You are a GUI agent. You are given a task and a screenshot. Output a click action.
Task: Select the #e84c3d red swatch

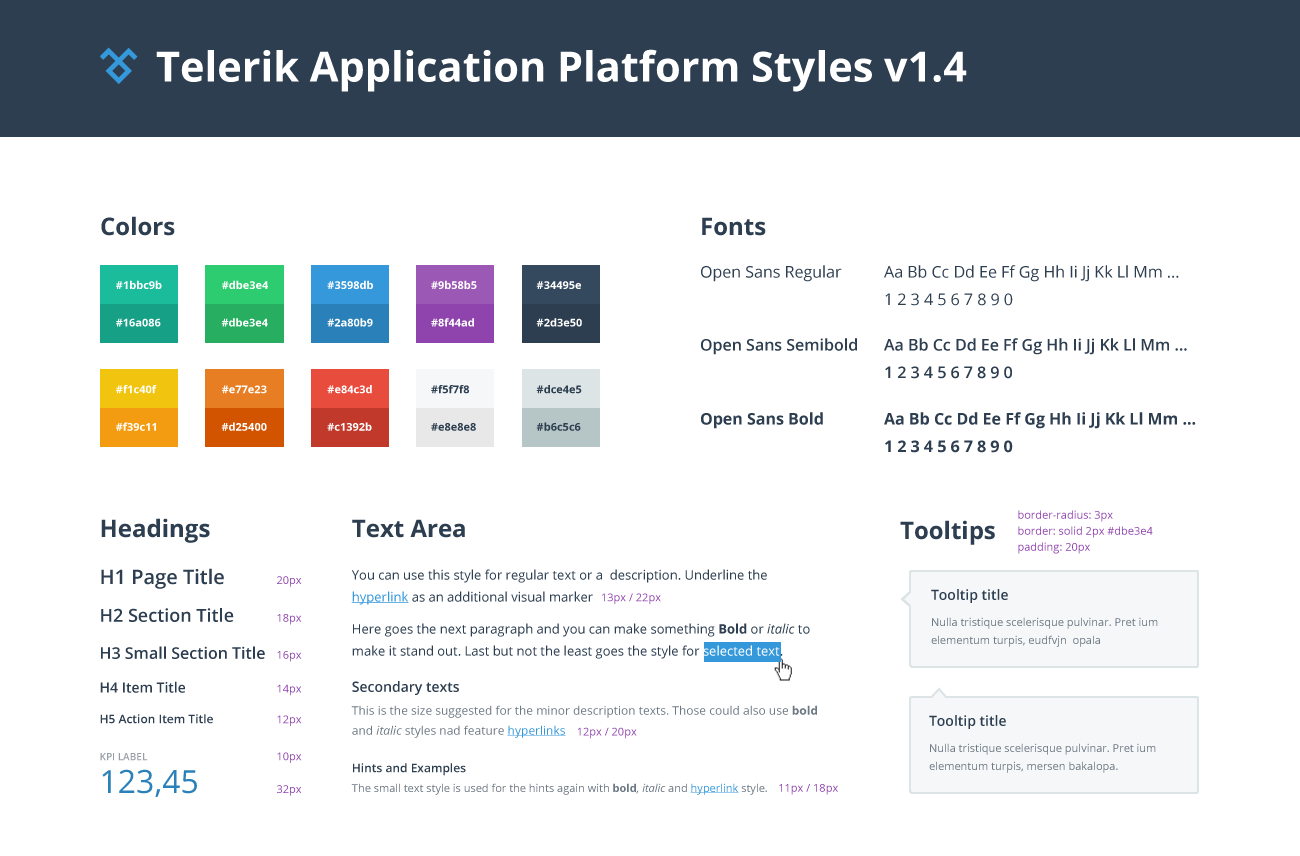click(x=350, y=389)
